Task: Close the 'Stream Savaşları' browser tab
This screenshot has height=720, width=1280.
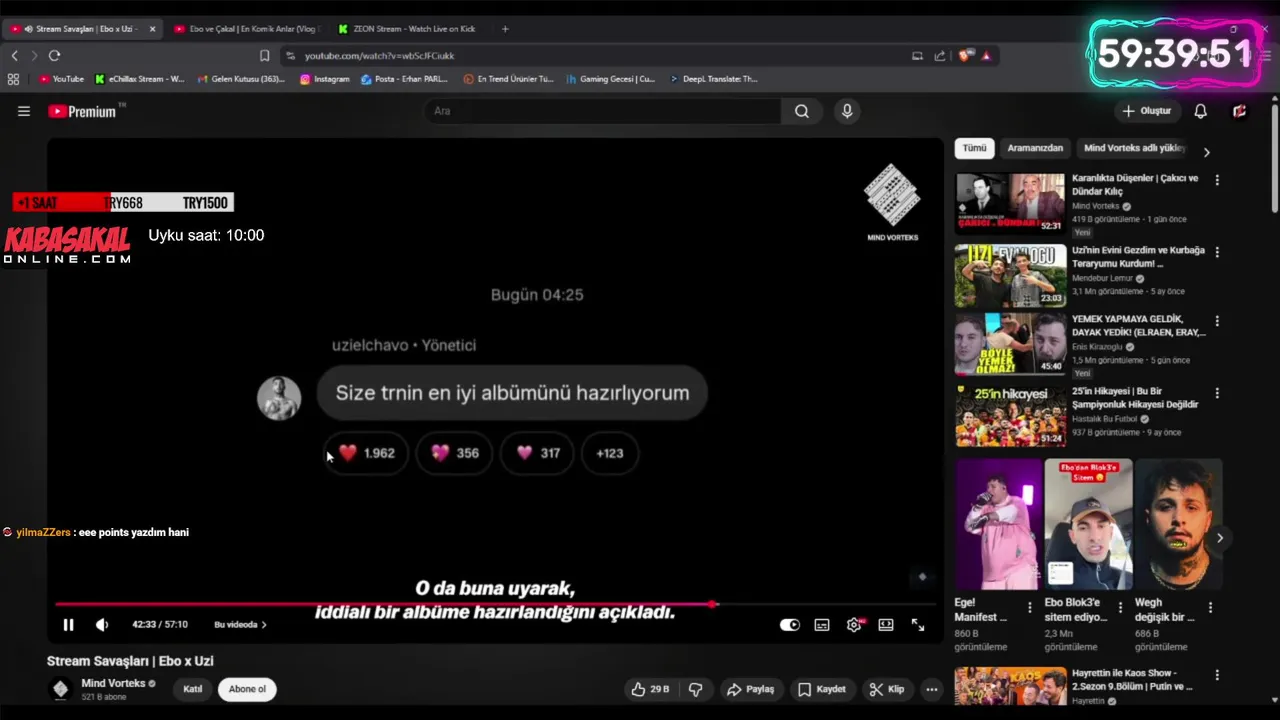Action: coord(152,29)
